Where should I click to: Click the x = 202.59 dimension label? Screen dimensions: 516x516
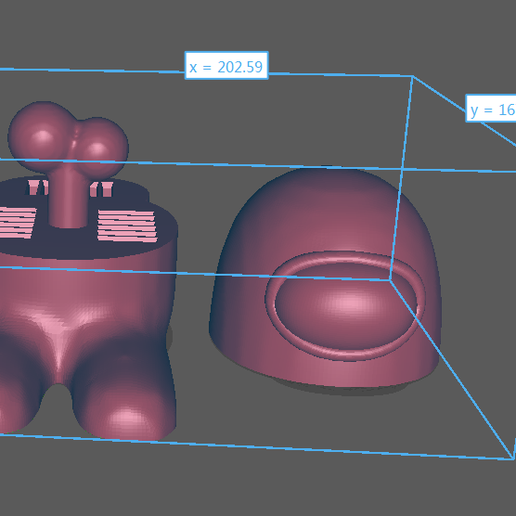(x=226, y=66)
